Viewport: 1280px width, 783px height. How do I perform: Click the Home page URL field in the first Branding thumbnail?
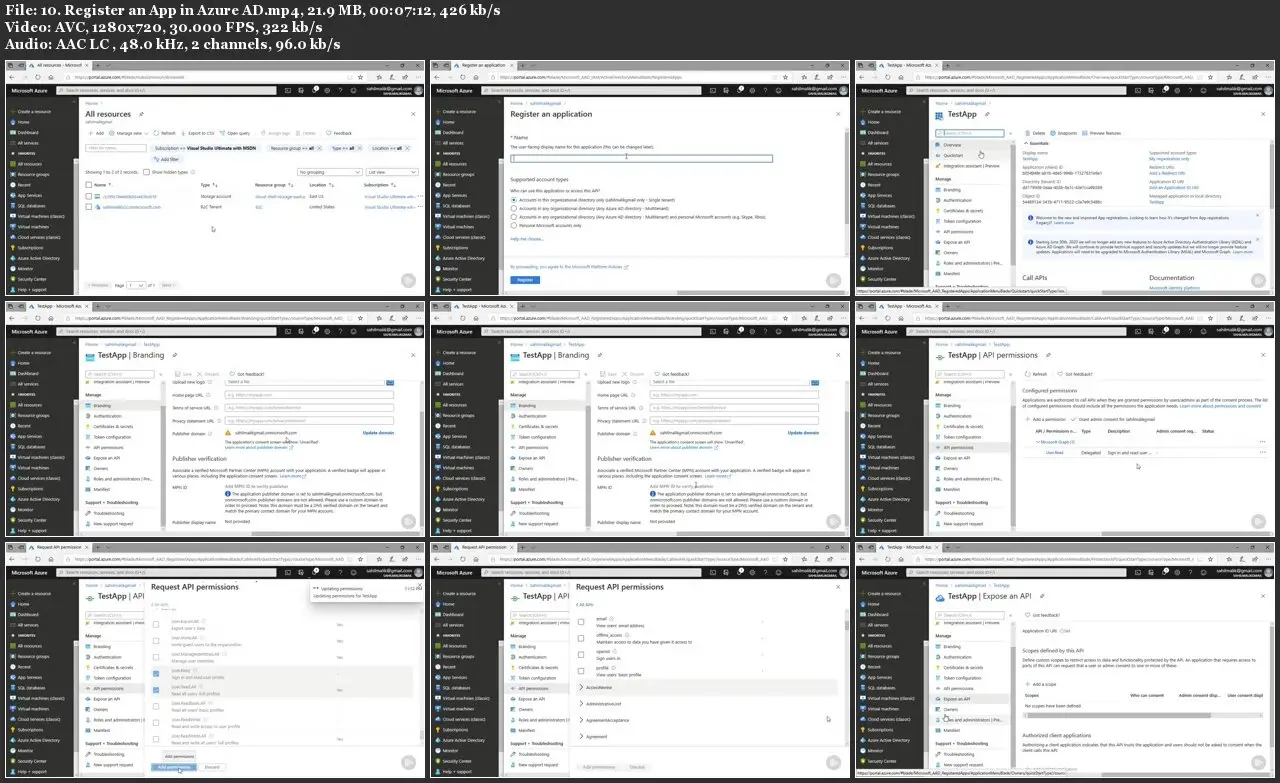click(307, 395)
